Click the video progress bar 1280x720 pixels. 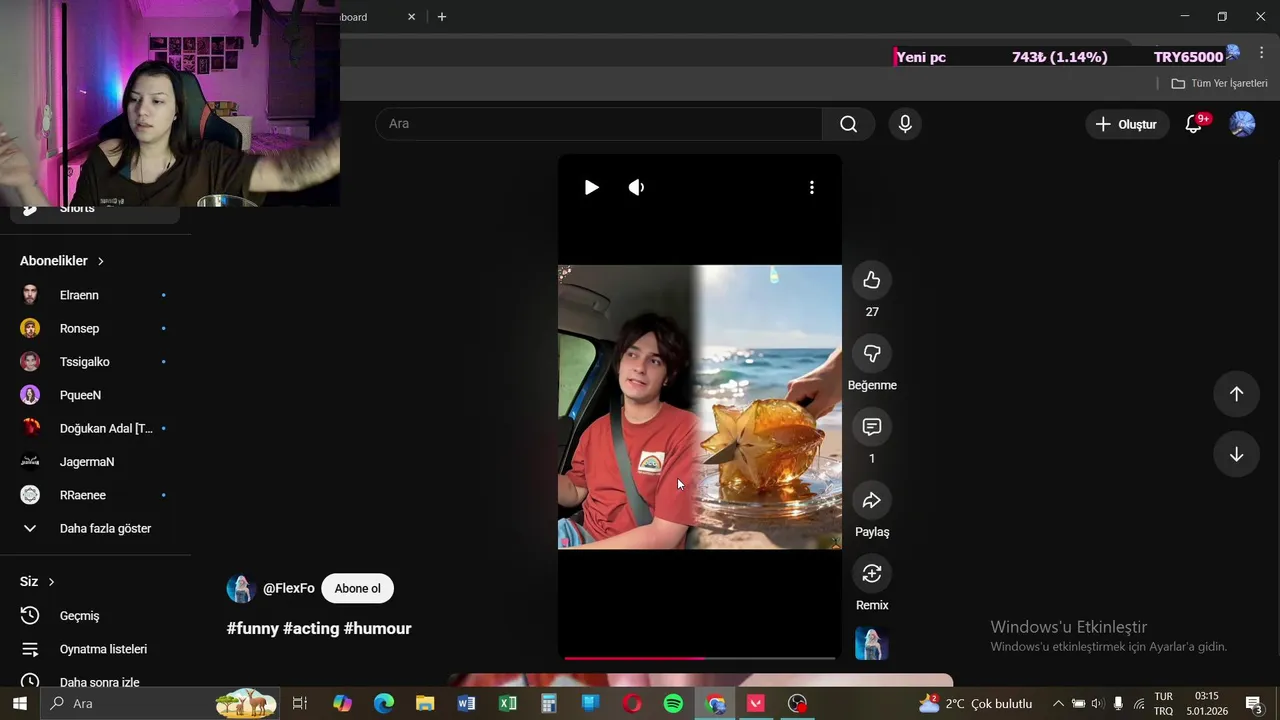tap(699, 658)
